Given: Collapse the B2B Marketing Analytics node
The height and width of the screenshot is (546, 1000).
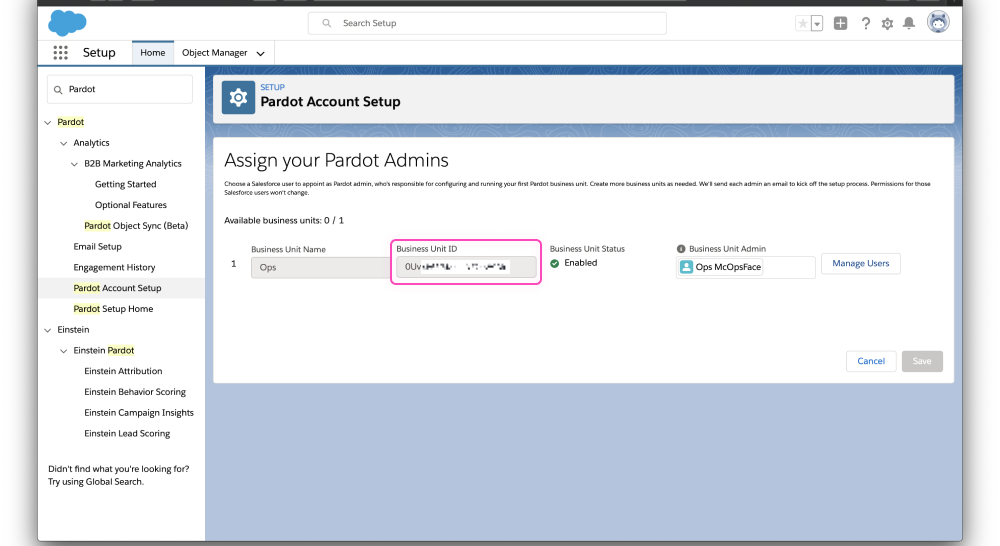Looking at the screenshot, I should [x=73, y=164].
